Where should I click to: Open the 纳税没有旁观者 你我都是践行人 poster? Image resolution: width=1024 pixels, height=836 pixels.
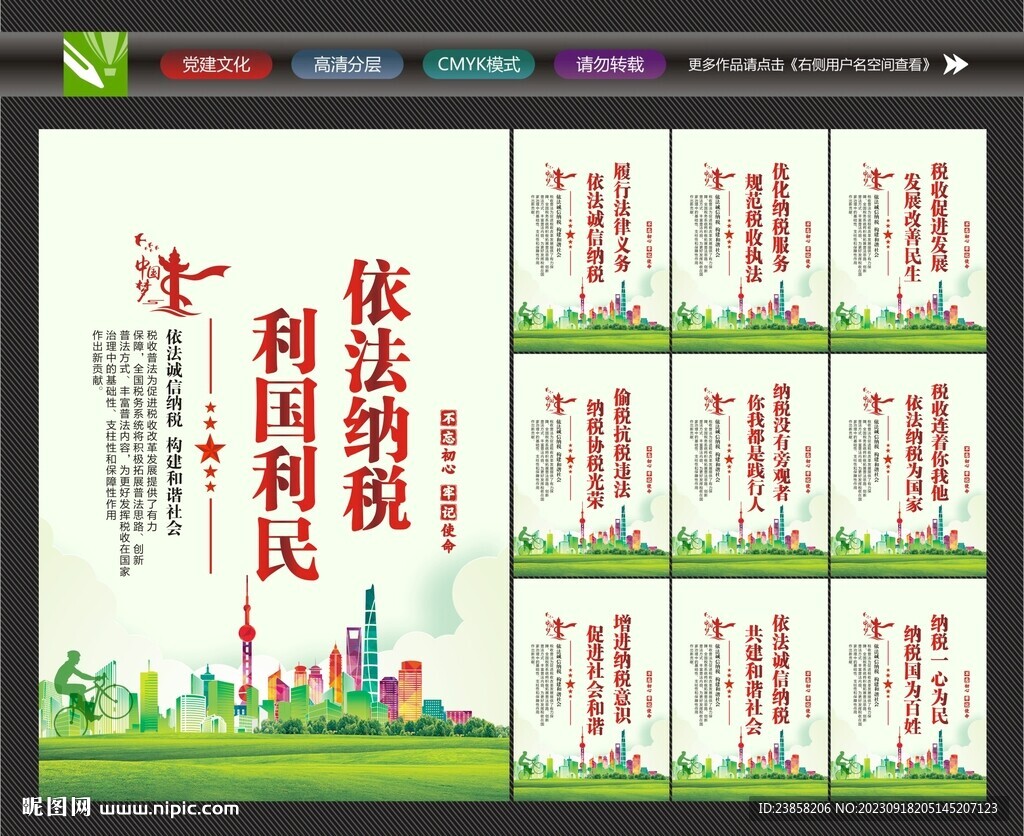pos(750,465)
